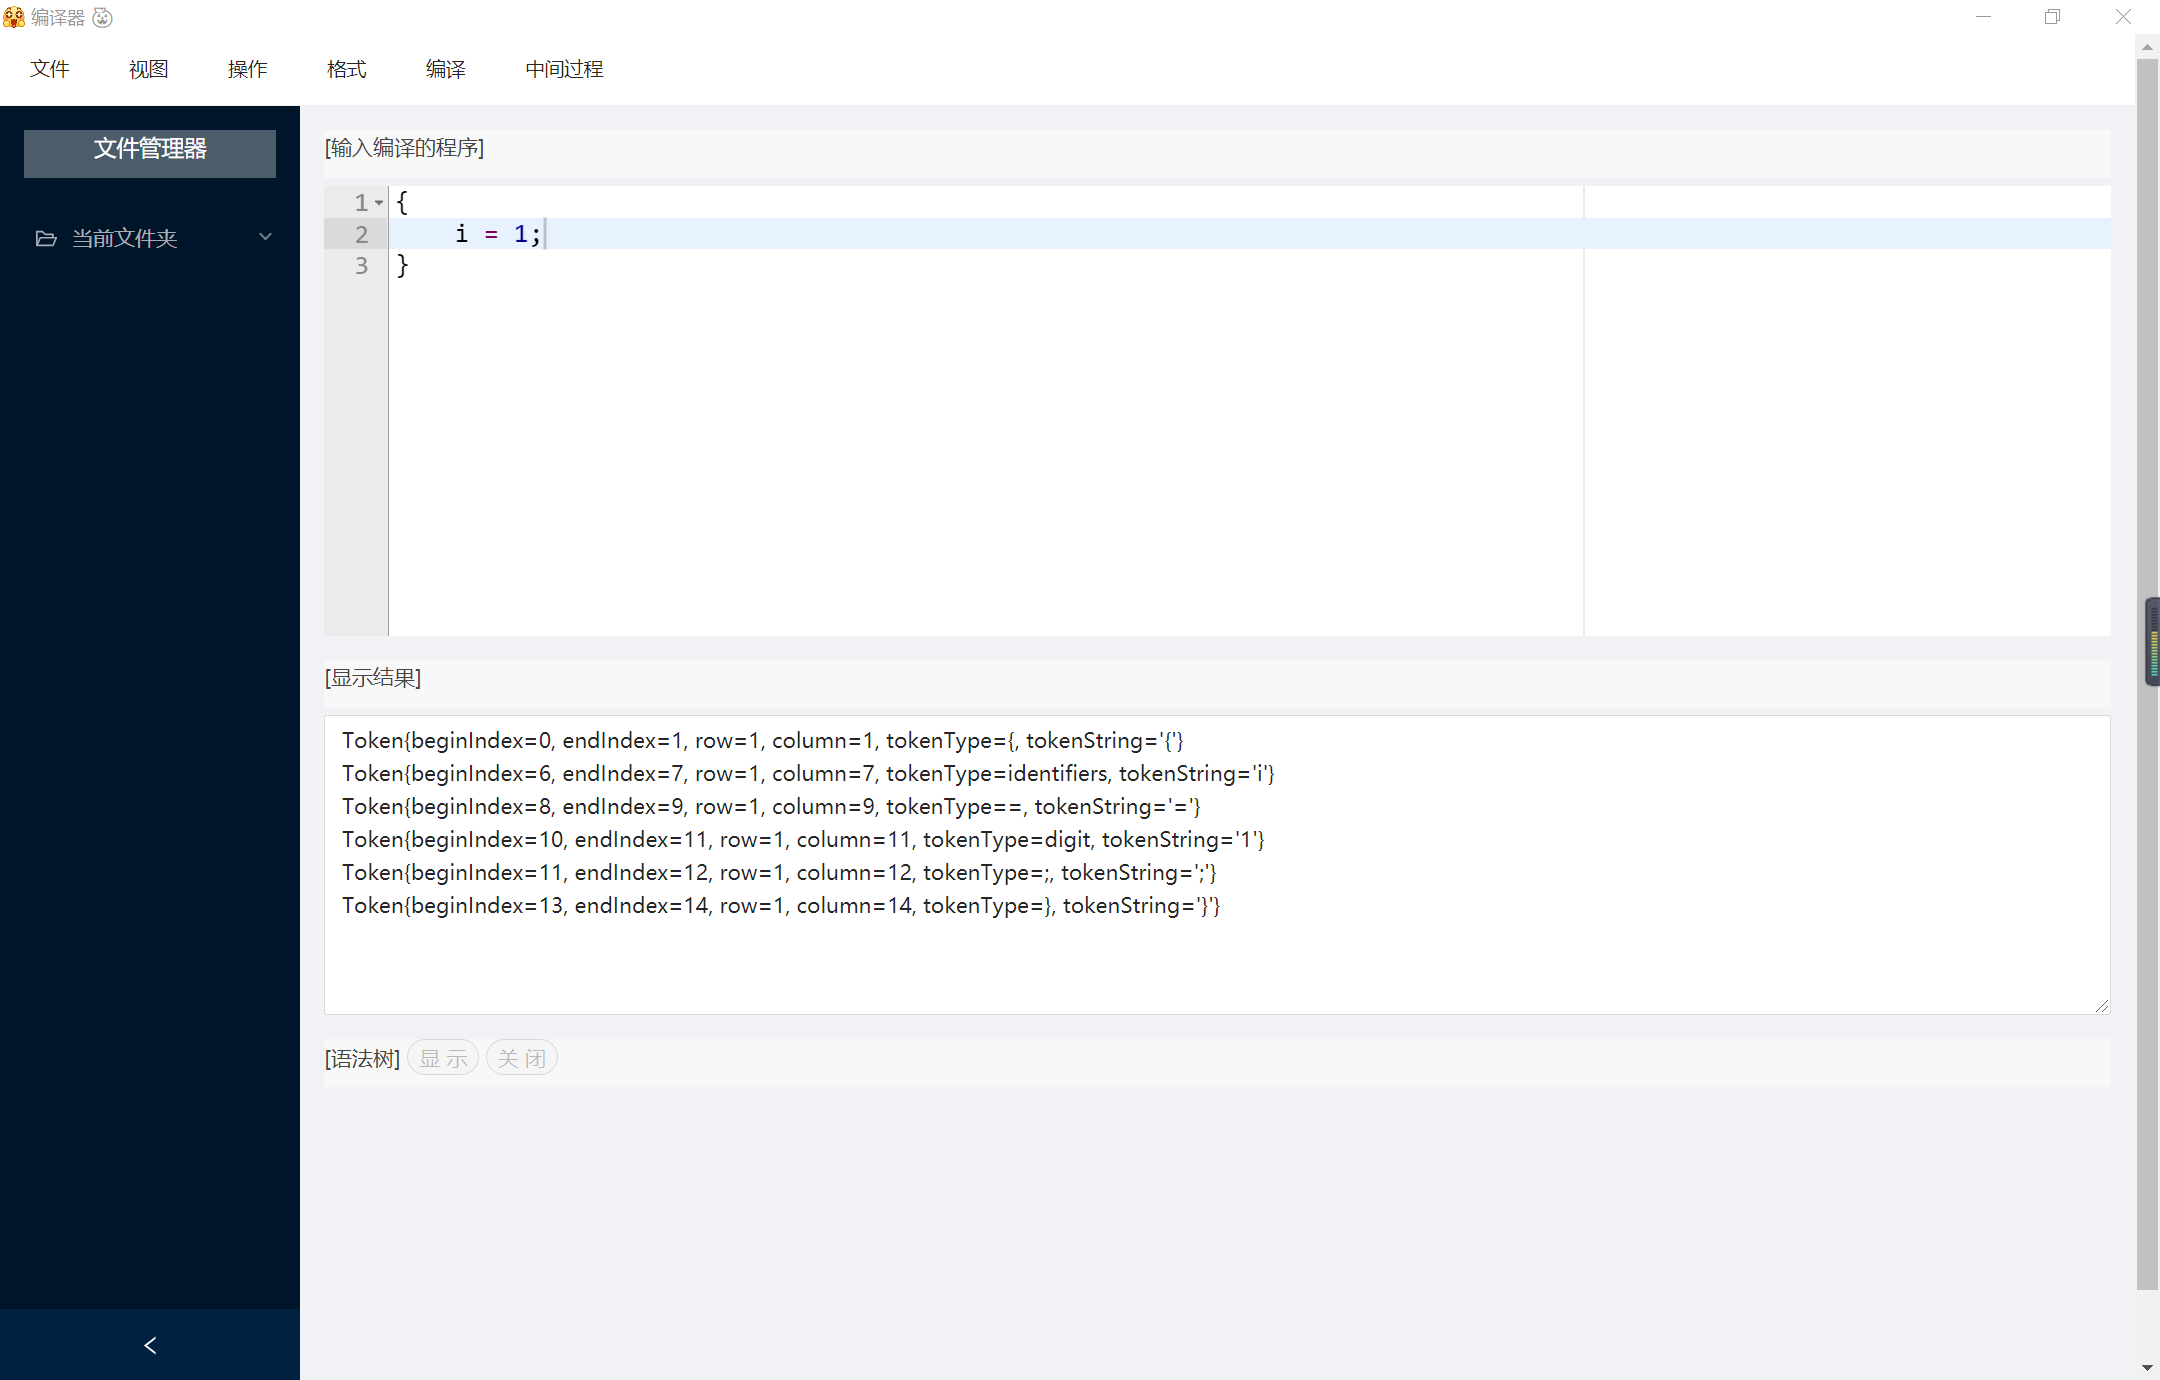This screenshot has height=1380, width=2160.
Task: Click the scrollbar down arrow
Action: pyautogui.click(x=2147, y=1367)
